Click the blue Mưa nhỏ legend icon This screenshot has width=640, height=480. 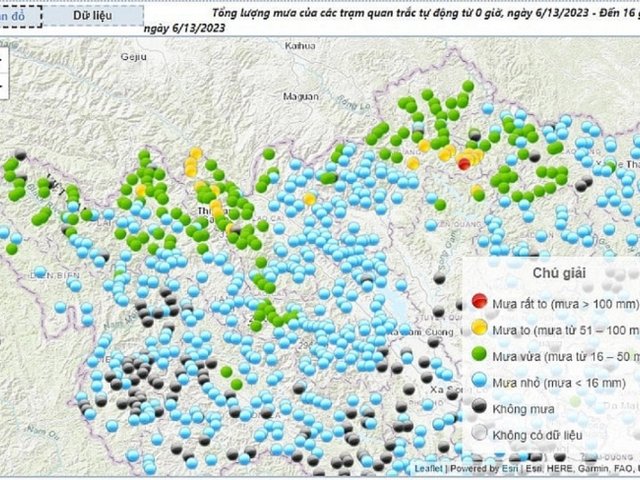point(479,380)
